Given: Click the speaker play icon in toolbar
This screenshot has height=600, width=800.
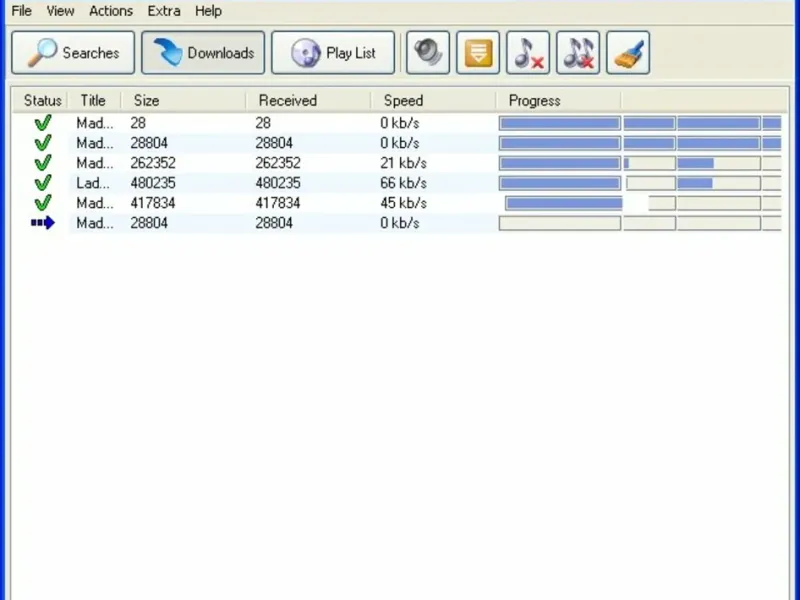Looking at the screenshot, I should [428, 53].
